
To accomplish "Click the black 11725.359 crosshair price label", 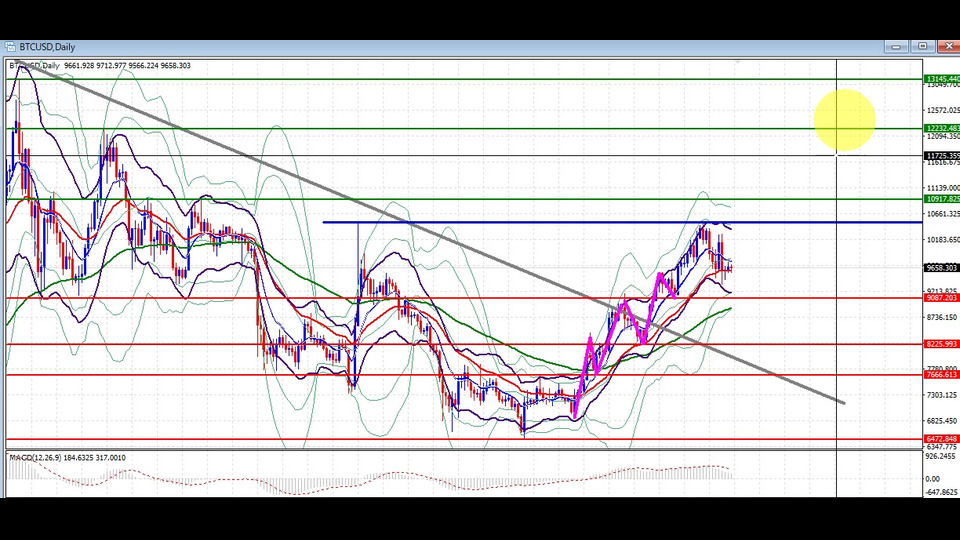I will tap(942, 156).
